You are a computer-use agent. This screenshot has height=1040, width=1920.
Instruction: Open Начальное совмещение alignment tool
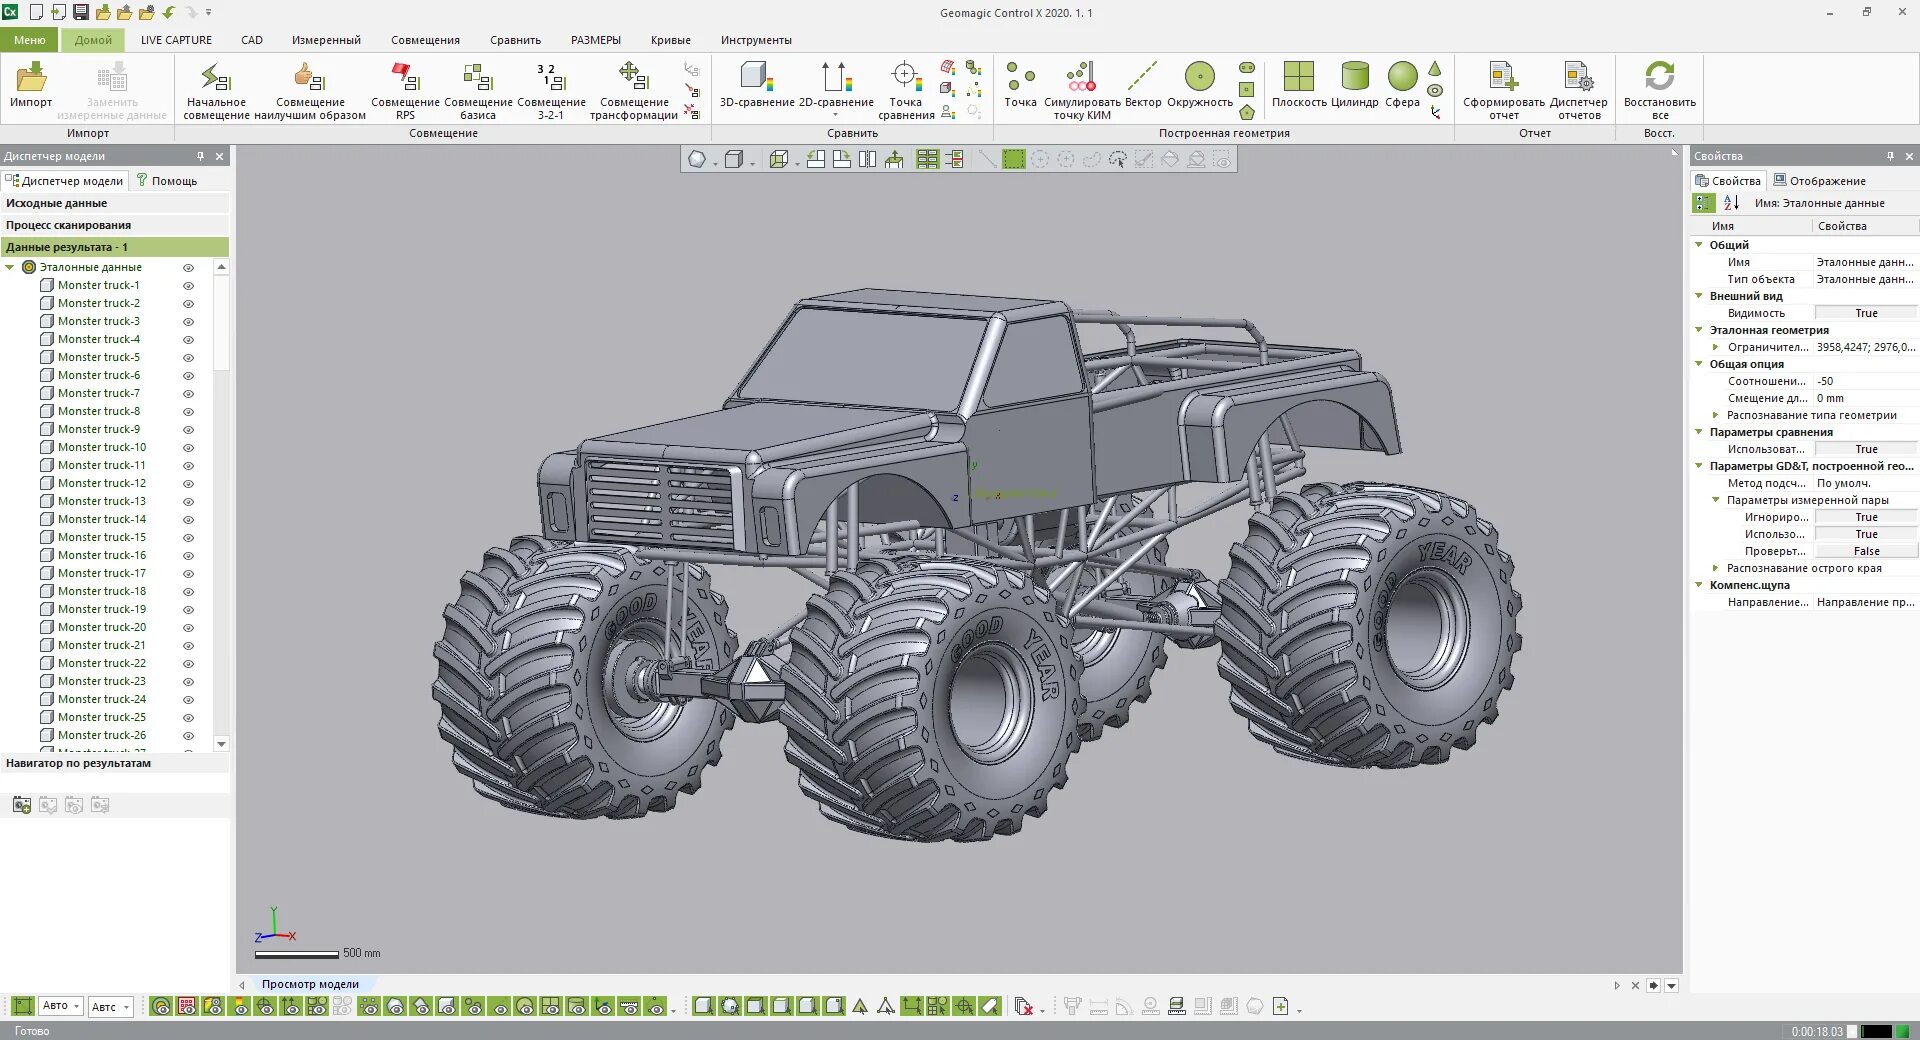[216, 90]
